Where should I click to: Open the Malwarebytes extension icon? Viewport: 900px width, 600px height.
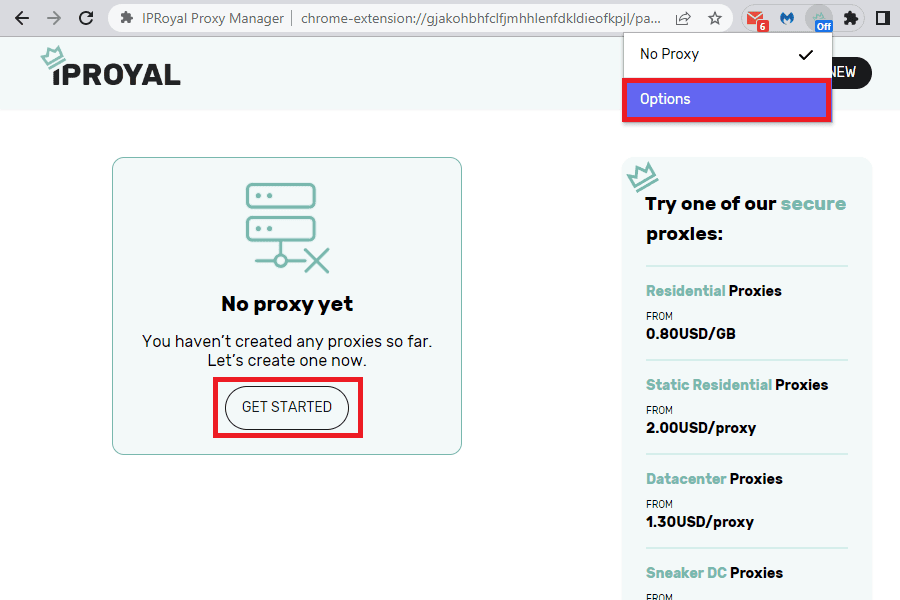(x=788, y=18)
